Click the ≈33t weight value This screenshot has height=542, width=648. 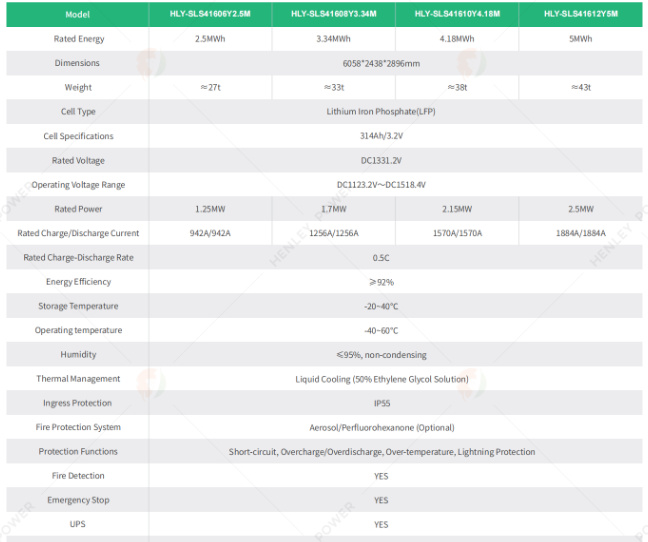coord(334,88)
